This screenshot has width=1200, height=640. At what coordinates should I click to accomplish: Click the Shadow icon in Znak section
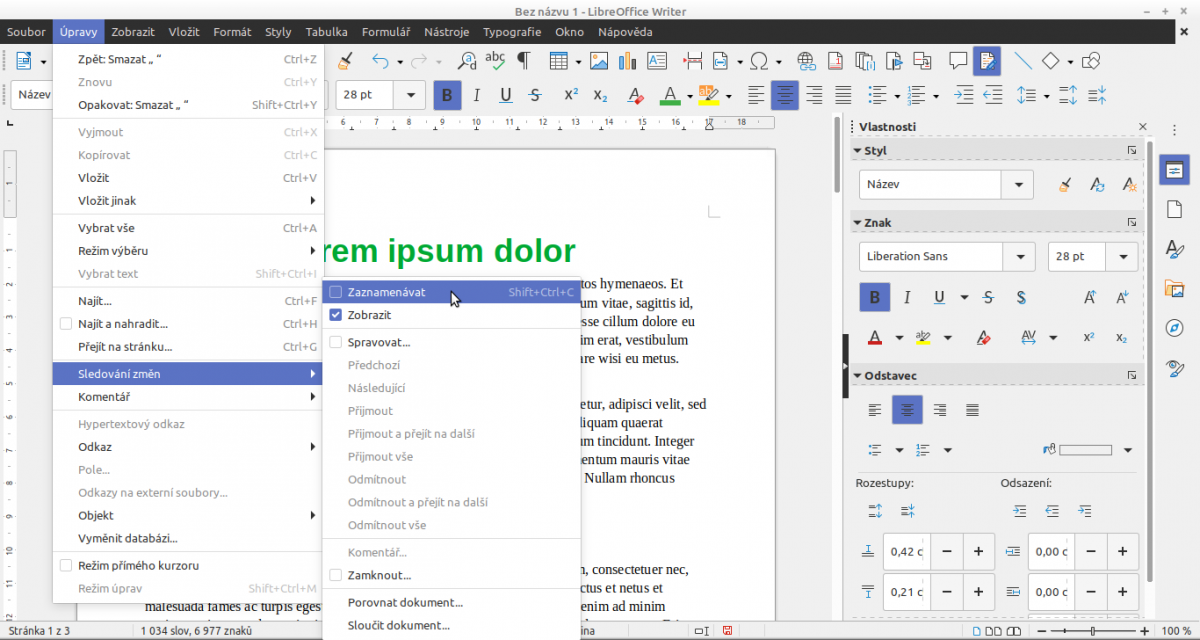tap(1021, 297)
